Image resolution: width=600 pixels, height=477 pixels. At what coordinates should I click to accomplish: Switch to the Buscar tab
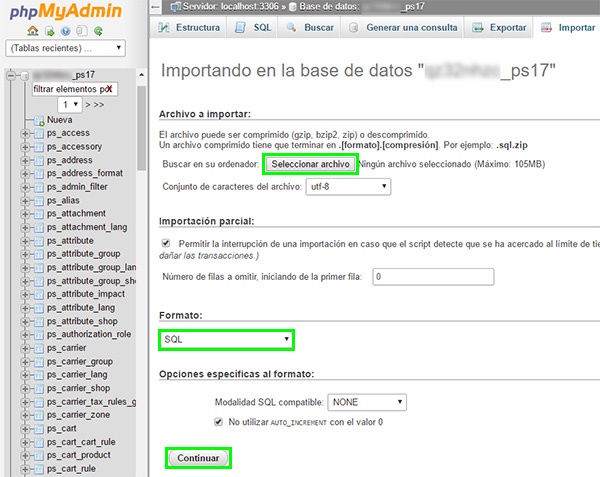pos(310,28)
